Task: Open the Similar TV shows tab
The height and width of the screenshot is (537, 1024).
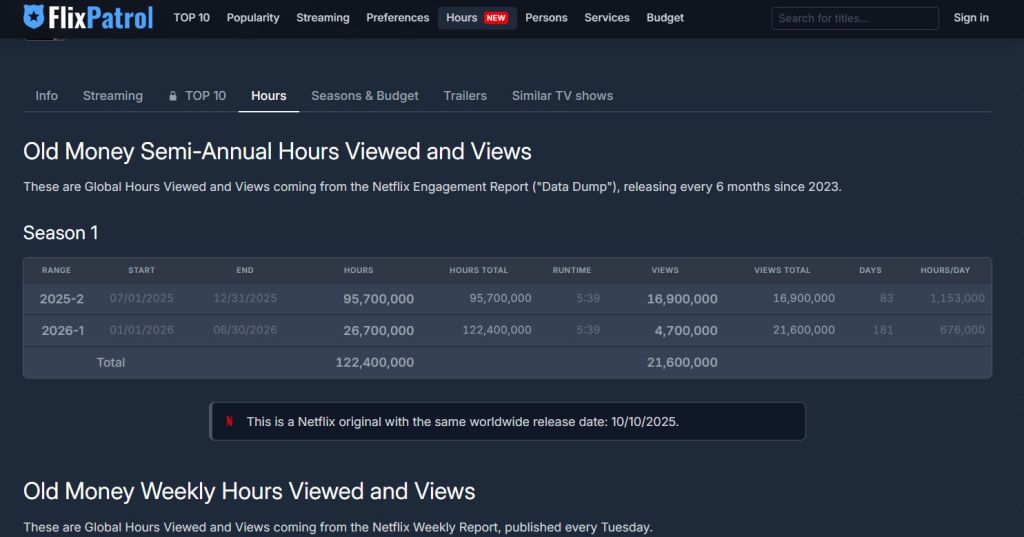Action: pos(562,95)
